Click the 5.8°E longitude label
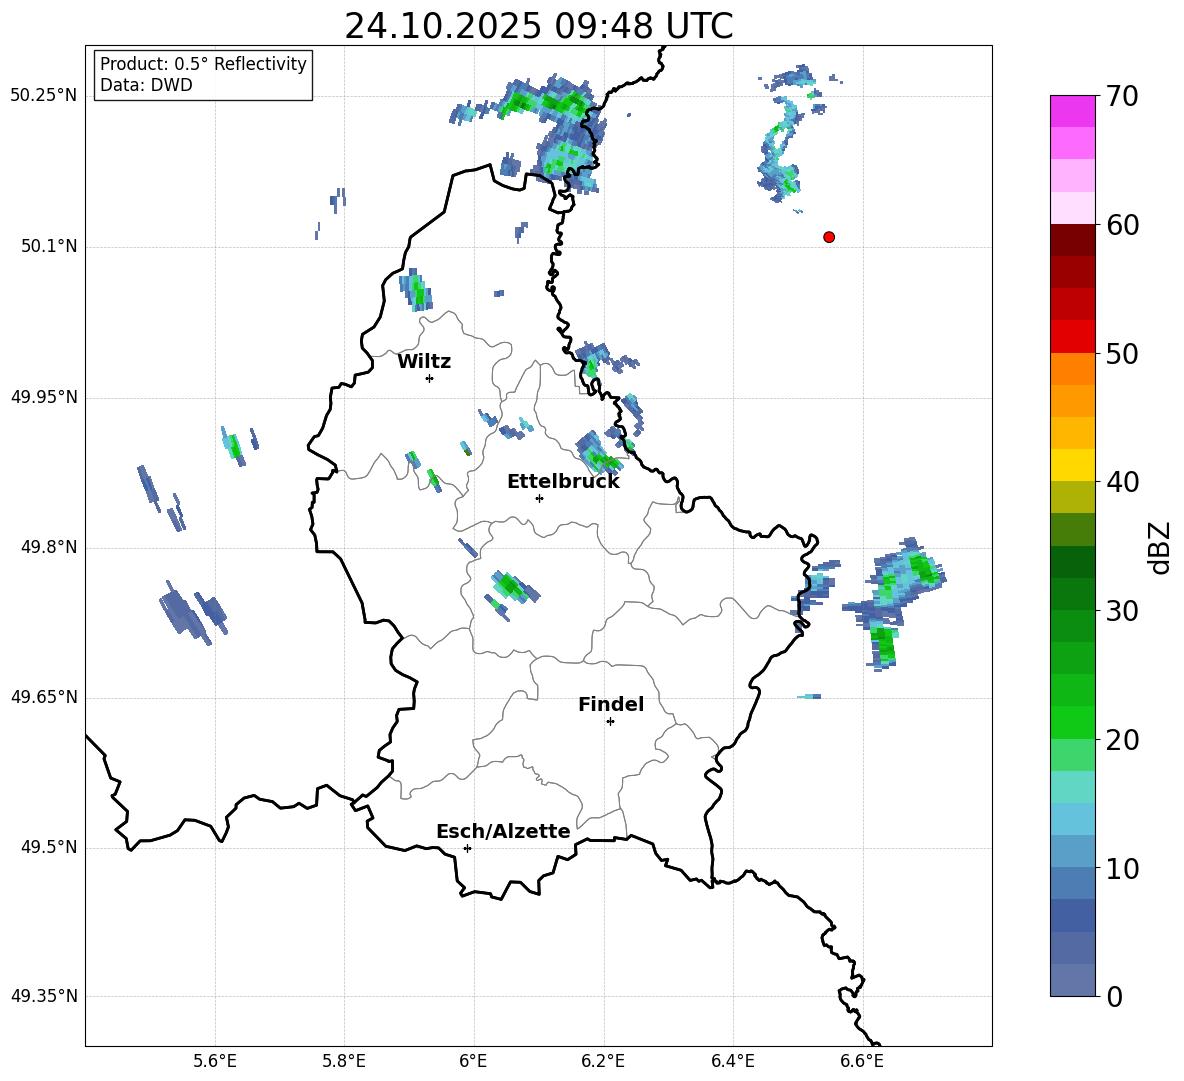 pyautogui.click(x=344, y=1062)
